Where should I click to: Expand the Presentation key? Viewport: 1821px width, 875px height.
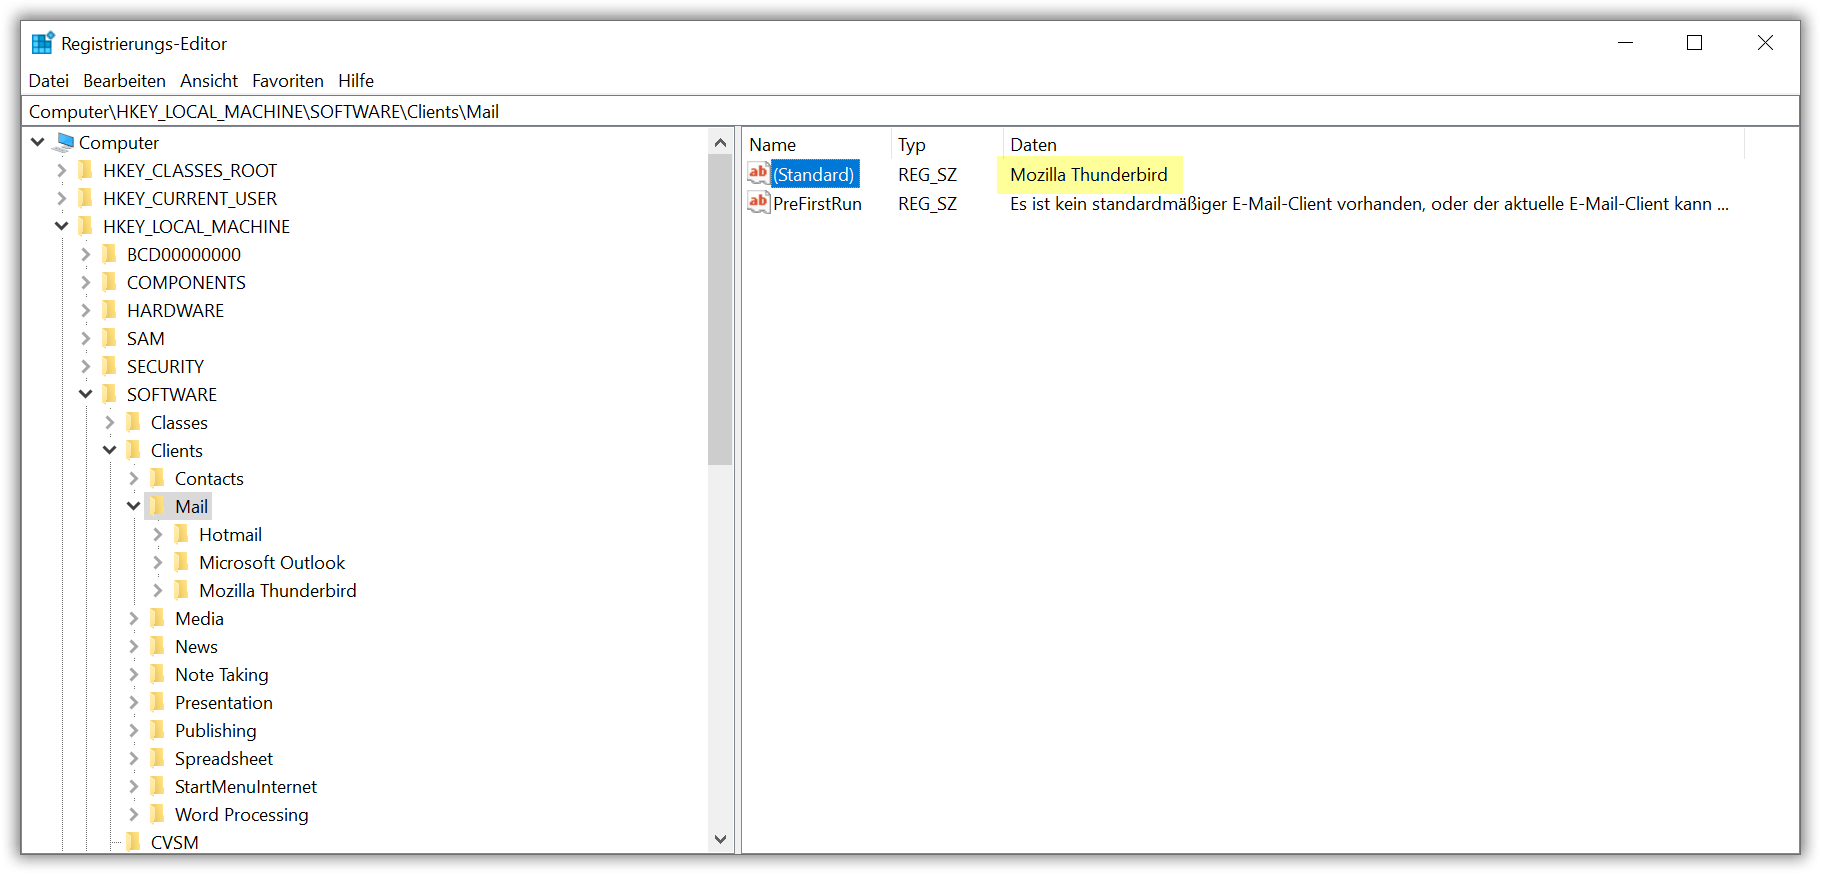(x=134, y=702)
